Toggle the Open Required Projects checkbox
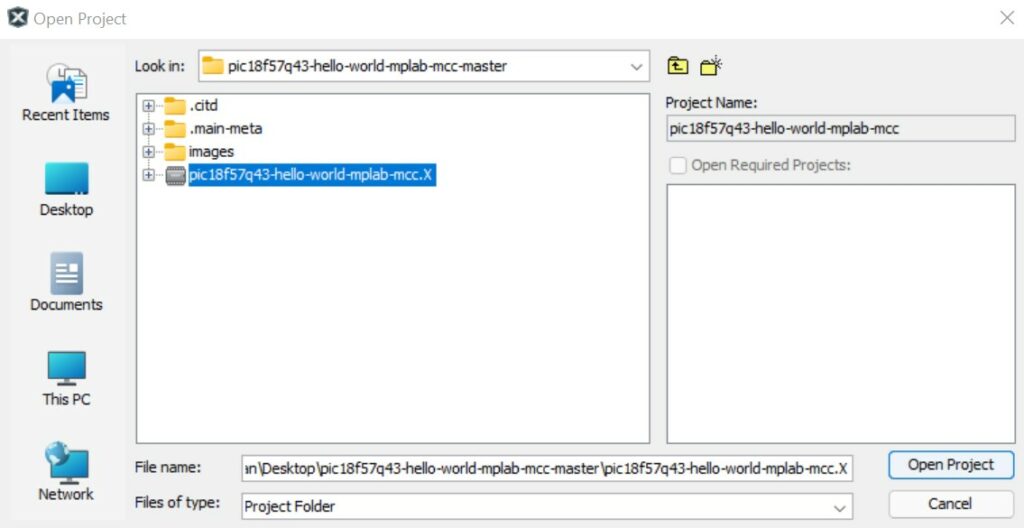The width and height of the screenshot is (1024, 528). click(x=678, y=165)
